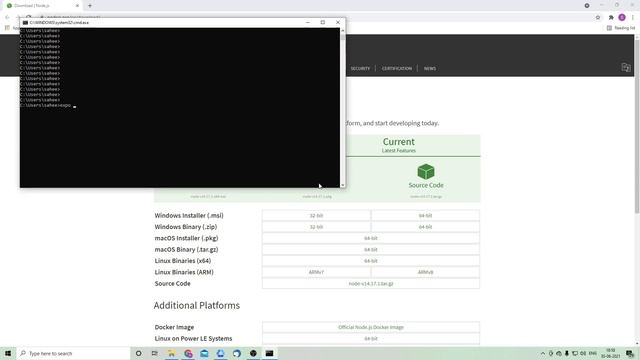Open the Chrome extensions puzzle icon

pyautogui.click(x=611, y=18)
